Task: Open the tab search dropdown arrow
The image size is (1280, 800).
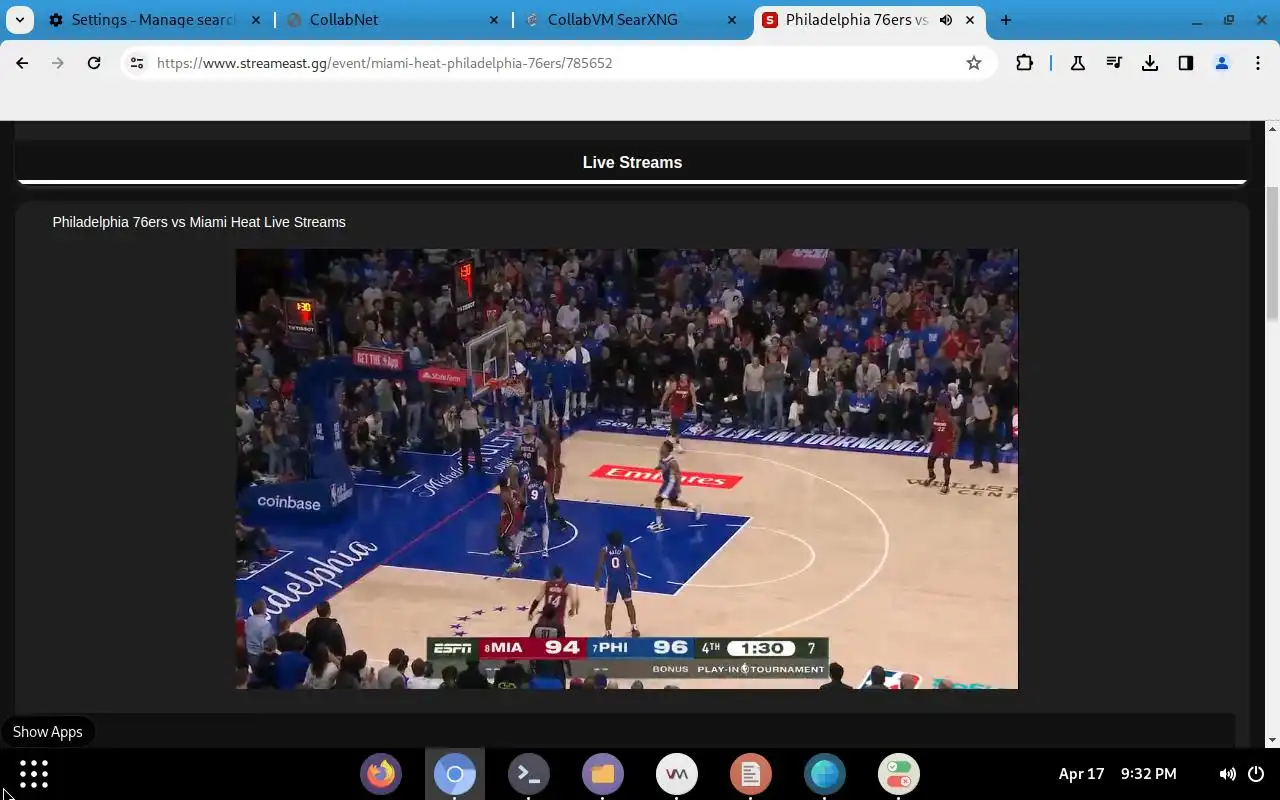Action: pos(20,20)
